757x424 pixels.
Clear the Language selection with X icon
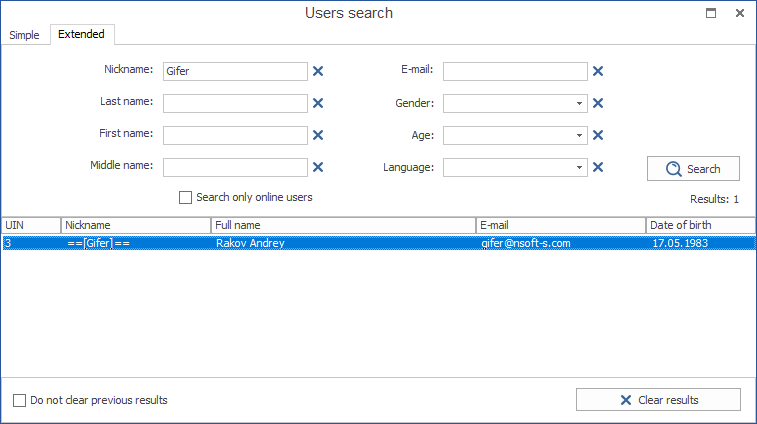pos(598,167)
